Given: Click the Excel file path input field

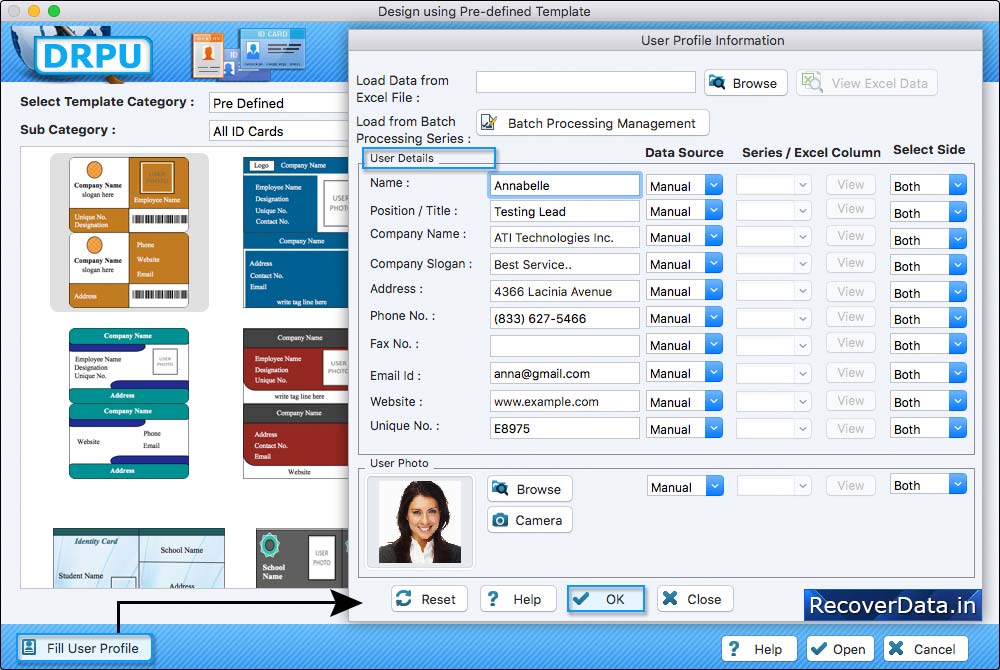Looking at the screenshot, I should coord(585,82).
